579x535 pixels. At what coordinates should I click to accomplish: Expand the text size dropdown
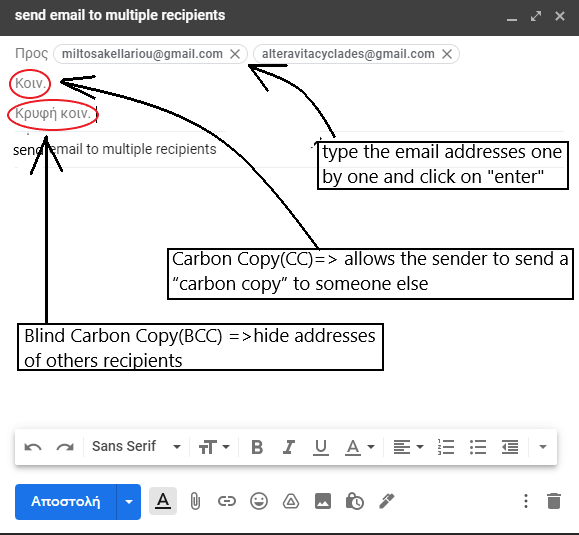214,447
